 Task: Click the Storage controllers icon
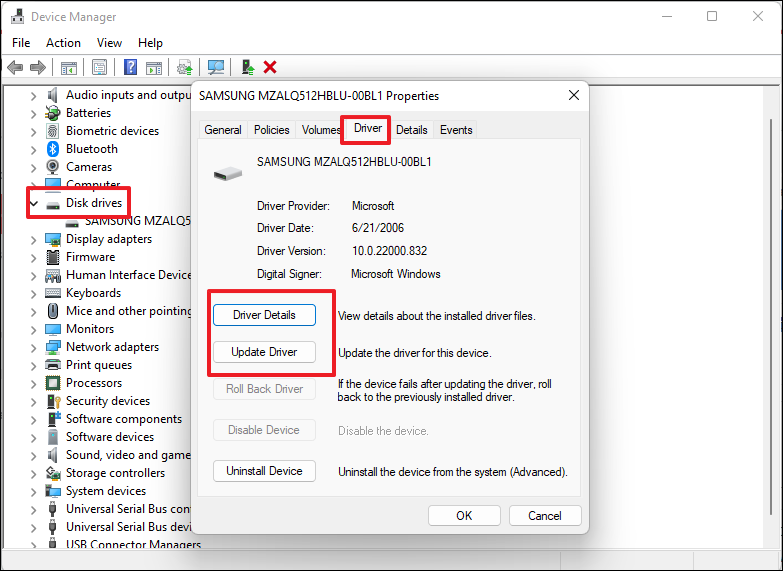point(52,473)
